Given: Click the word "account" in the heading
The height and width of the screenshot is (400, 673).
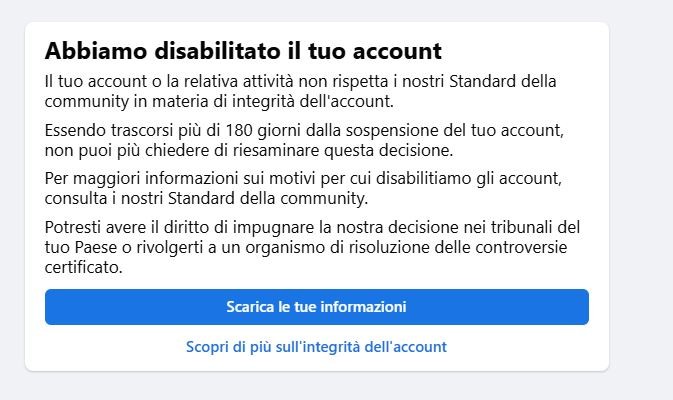Looking at the screenshot, I should 397,52.
